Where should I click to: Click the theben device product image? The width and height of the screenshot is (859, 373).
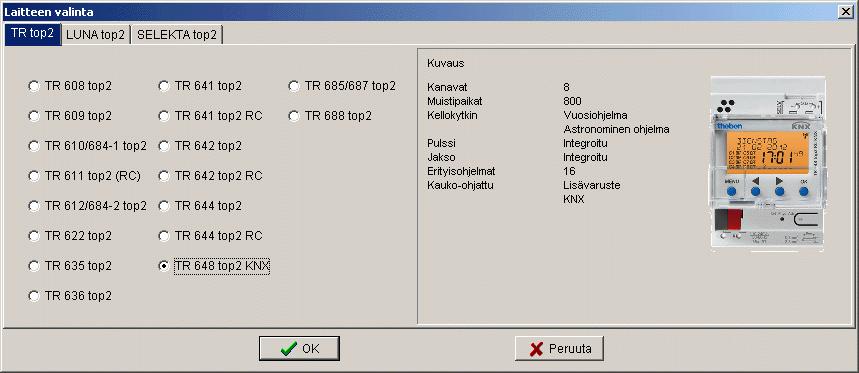(x=767, y=164)
